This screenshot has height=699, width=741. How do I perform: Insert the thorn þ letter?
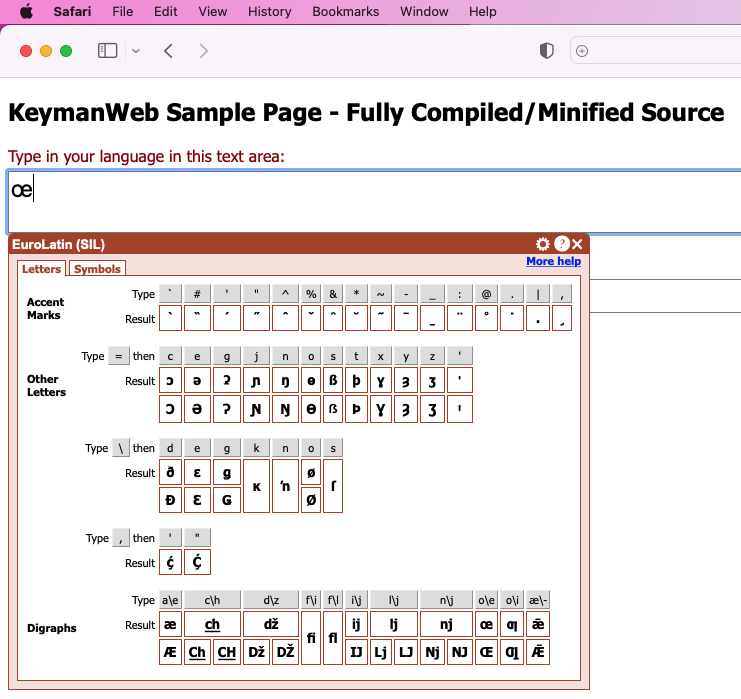click(x=356, y=380)
